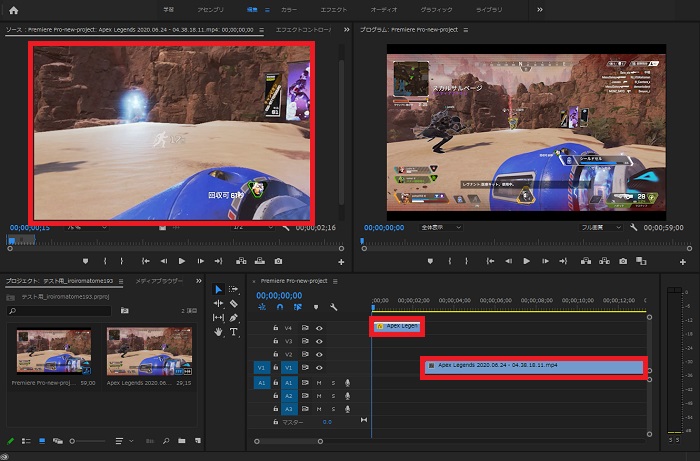
Task: Export frame from the Program monitor
Action: pyautogui.click(x=623, y=261)
